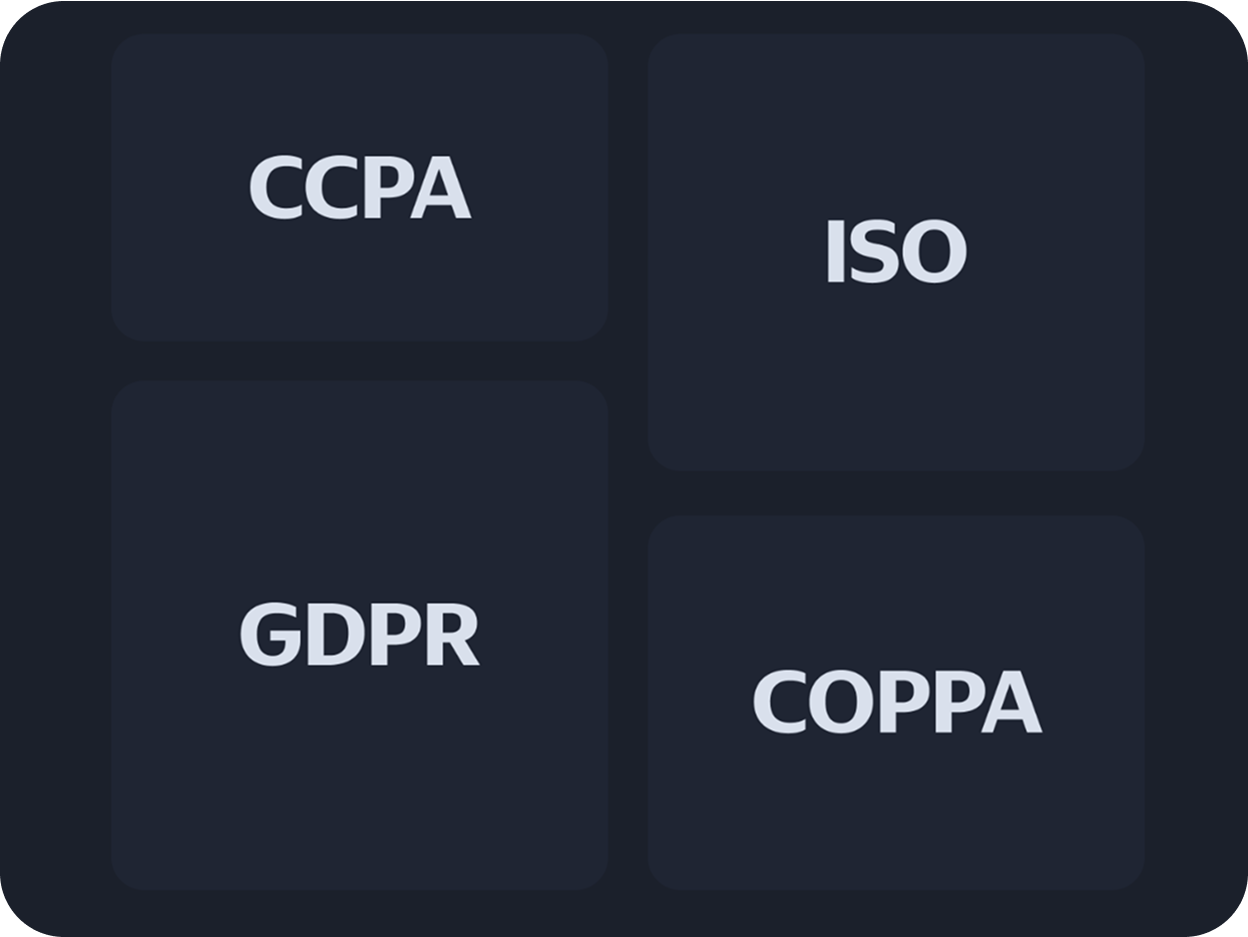The image size is (1248, 937).
Task: Select the California CCPA privacy panel
Action: coord(359,188)
